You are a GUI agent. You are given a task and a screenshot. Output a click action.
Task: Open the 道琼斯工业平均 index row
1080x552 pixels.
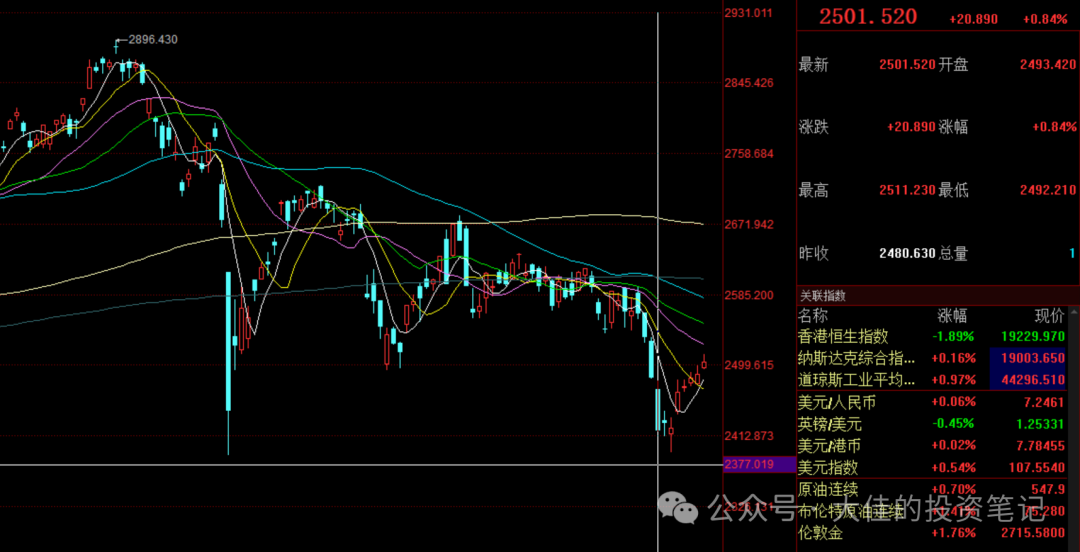pyautogui.click(x=937, y=380)
